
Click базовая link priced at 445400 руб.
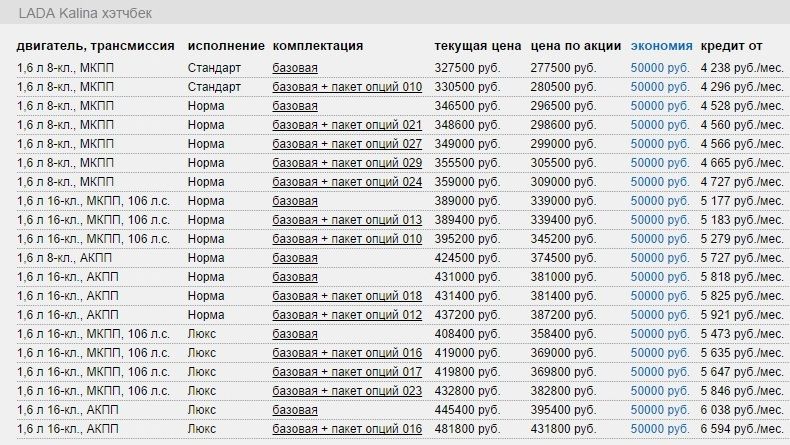pyautogui.click(x=295, y=410)
